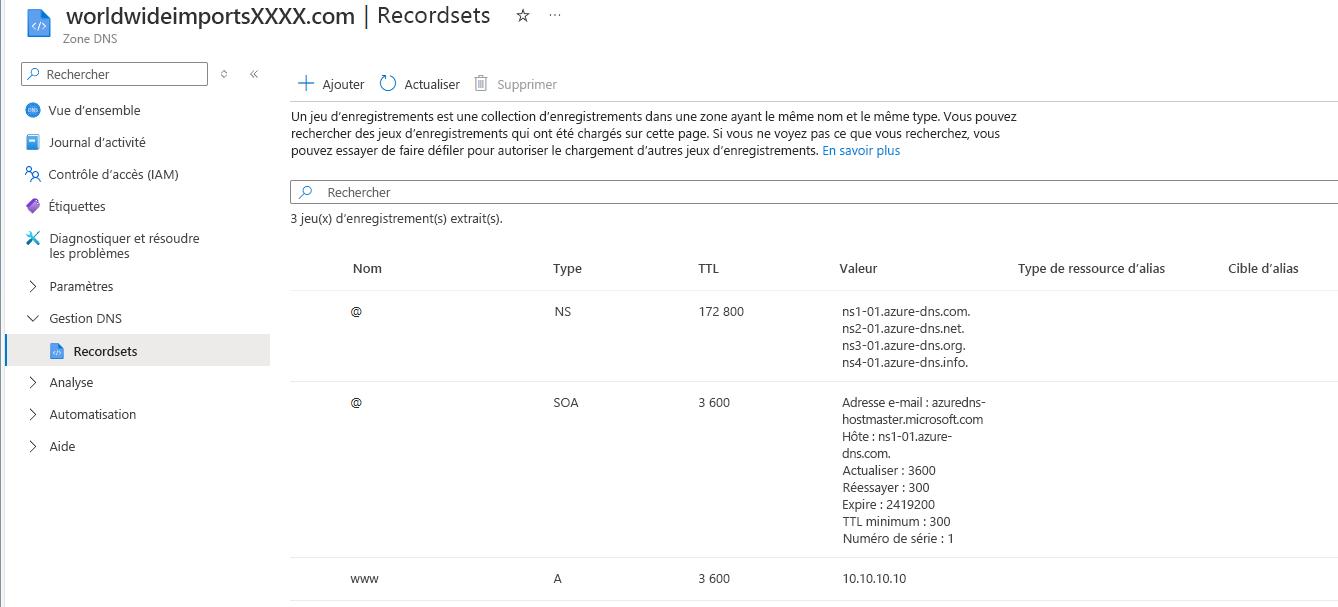Go to Contrôle d'accès (IAM)

113,174
